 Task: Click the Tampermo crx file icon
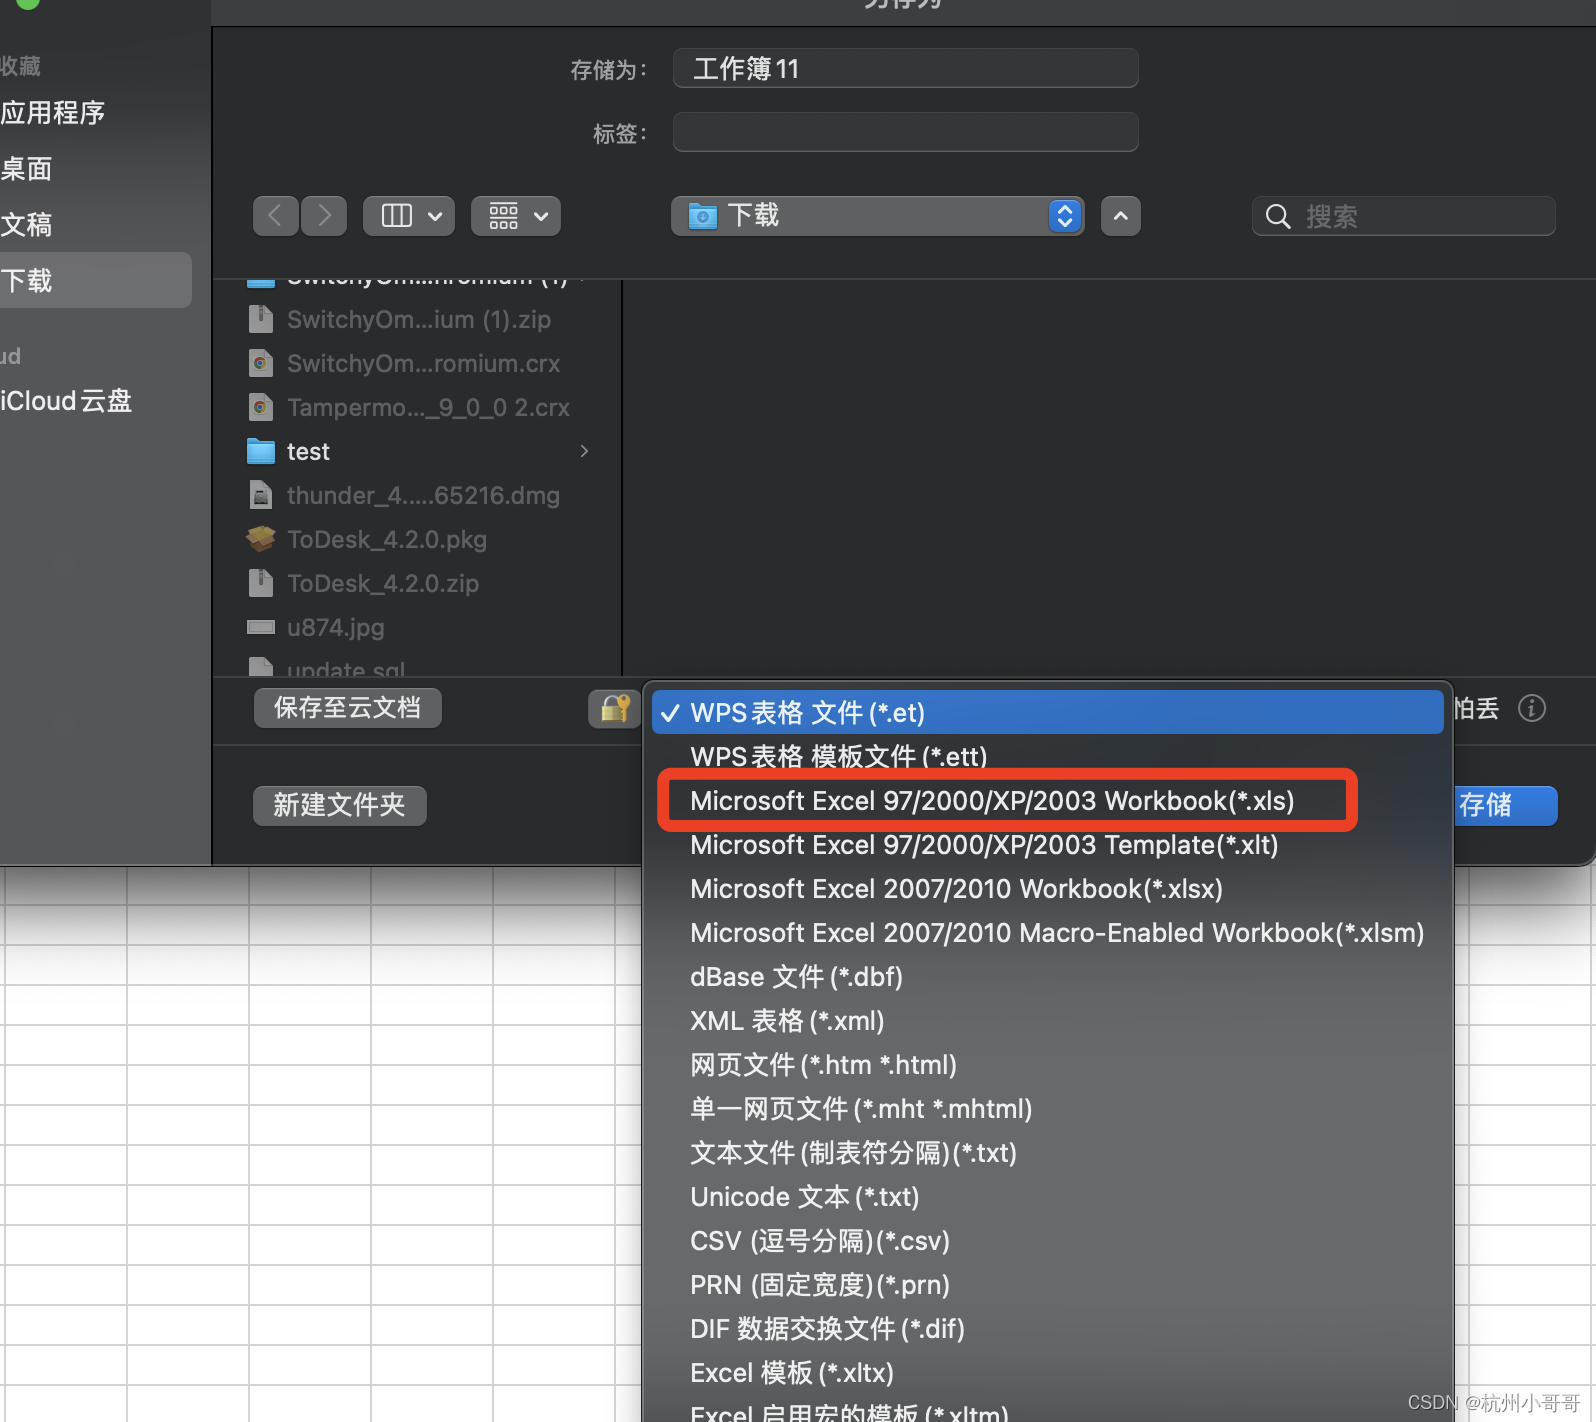[x=261, y=407]
